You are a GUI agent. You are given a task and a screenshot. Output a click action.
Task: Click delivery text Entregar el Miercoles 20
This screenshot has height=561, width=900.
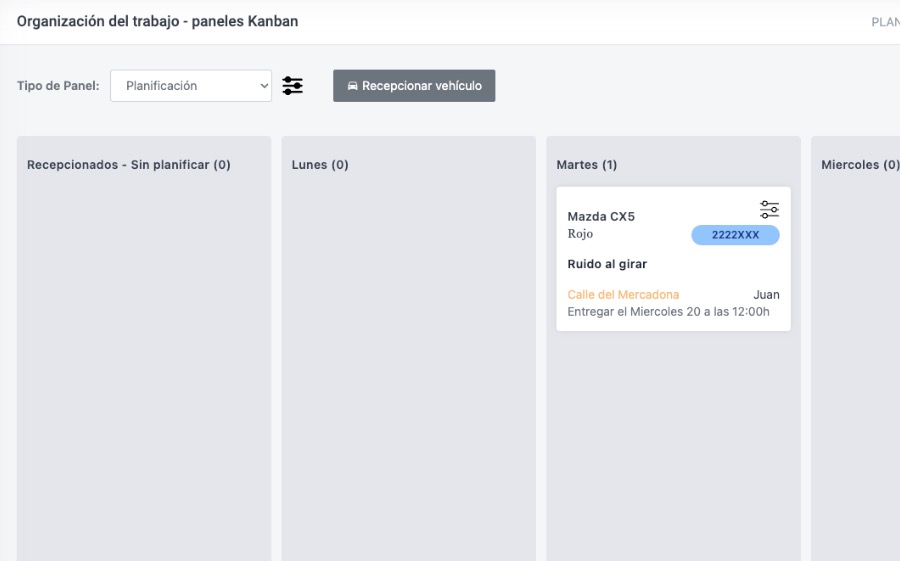(668, 312)
